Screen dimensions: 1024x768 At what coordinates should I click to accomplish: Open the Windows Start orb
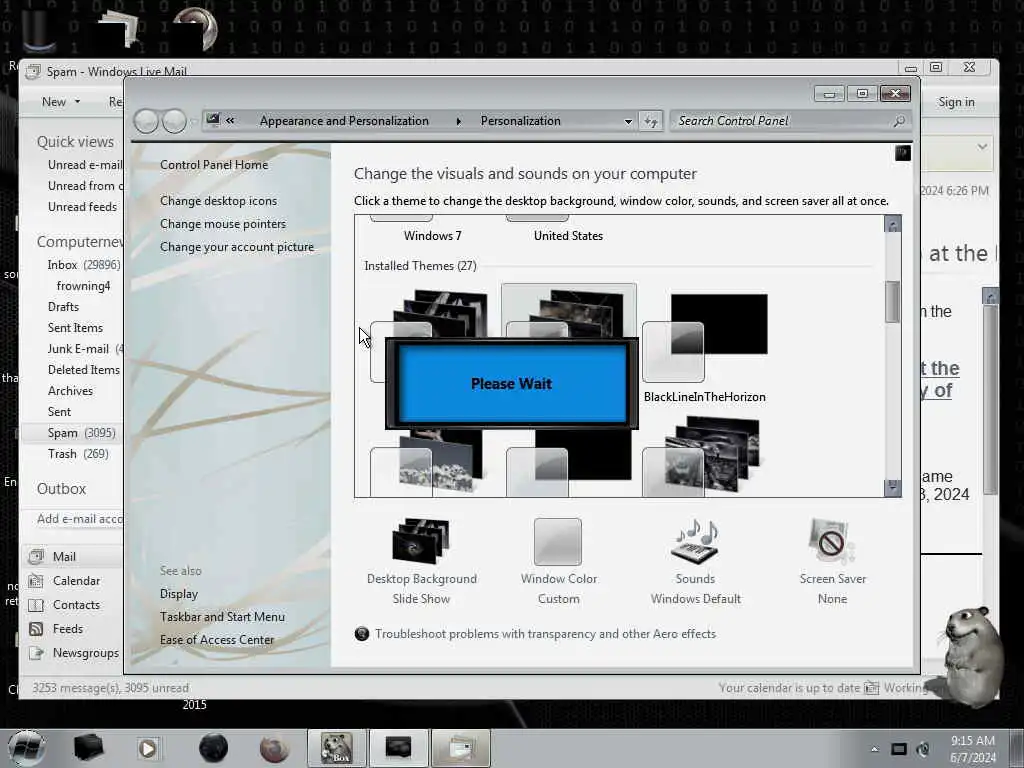tap(26, 748)
